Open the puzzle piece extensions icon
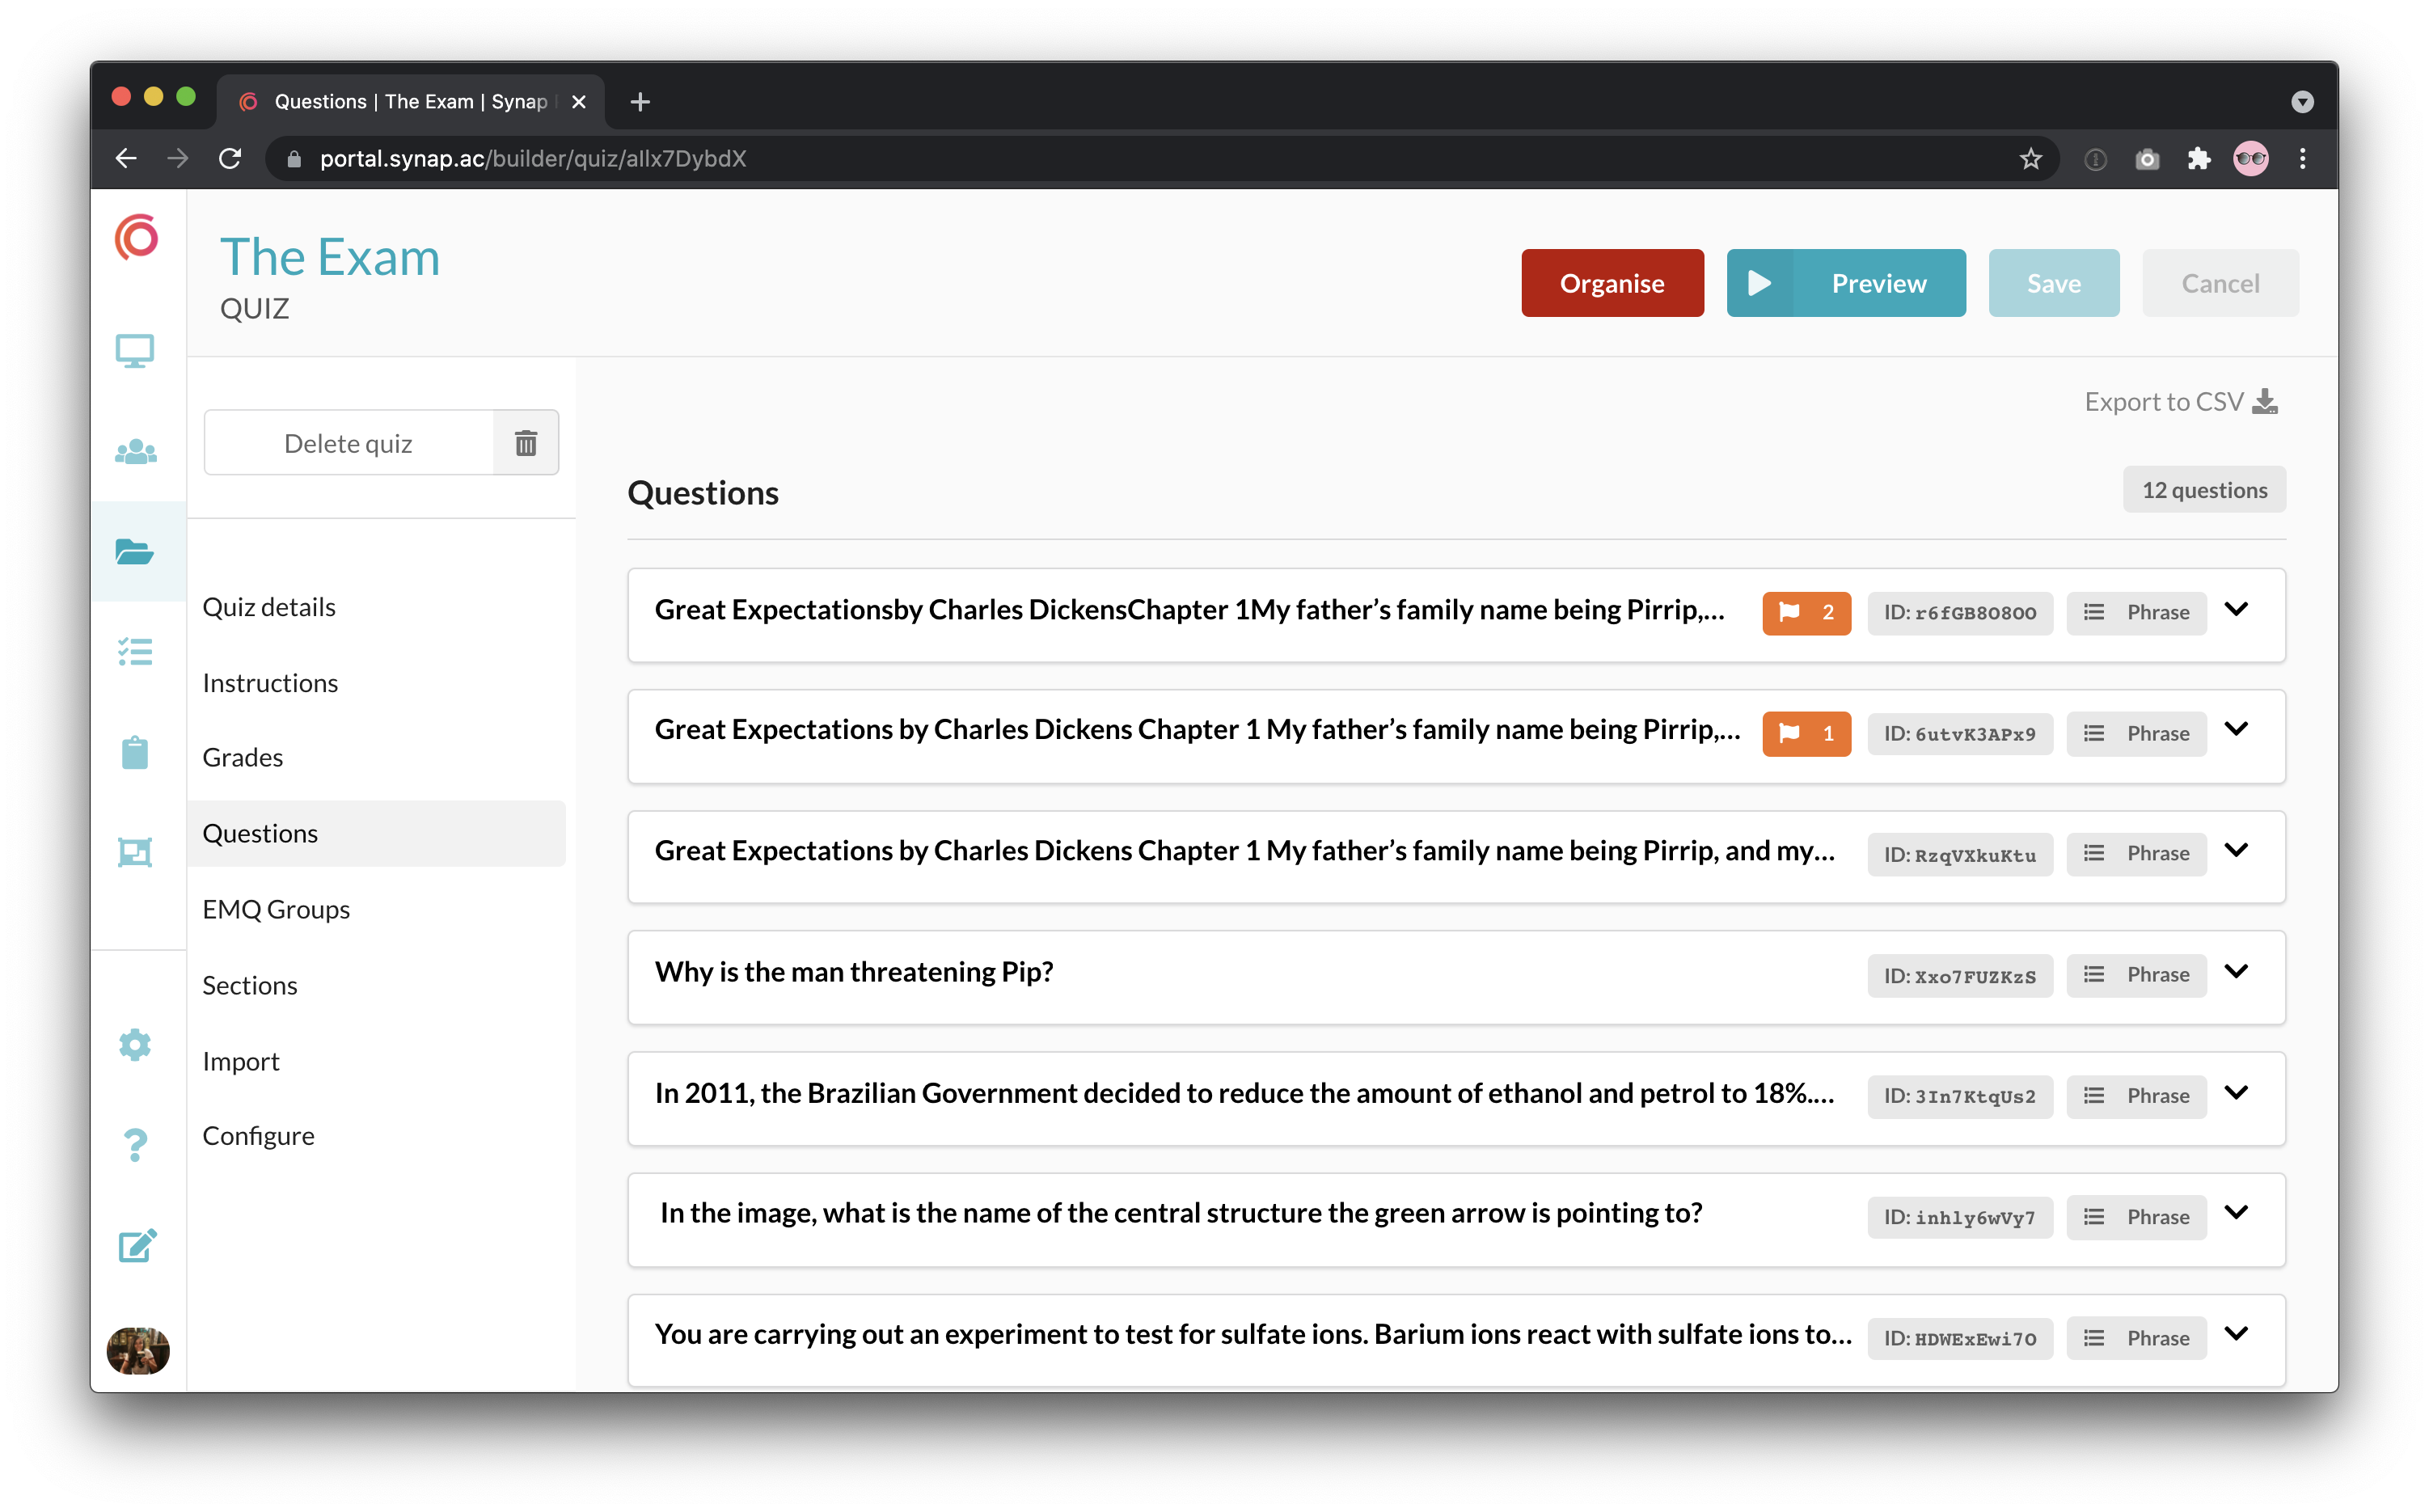The height and width of the screenshot is (1512, 2429). [2198, 158]
